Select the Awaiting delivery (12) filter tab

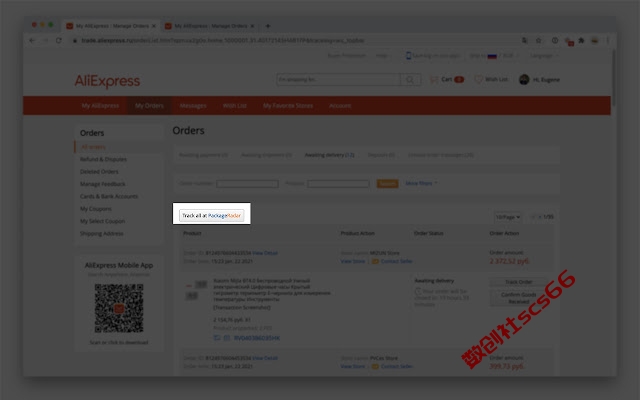329,155
